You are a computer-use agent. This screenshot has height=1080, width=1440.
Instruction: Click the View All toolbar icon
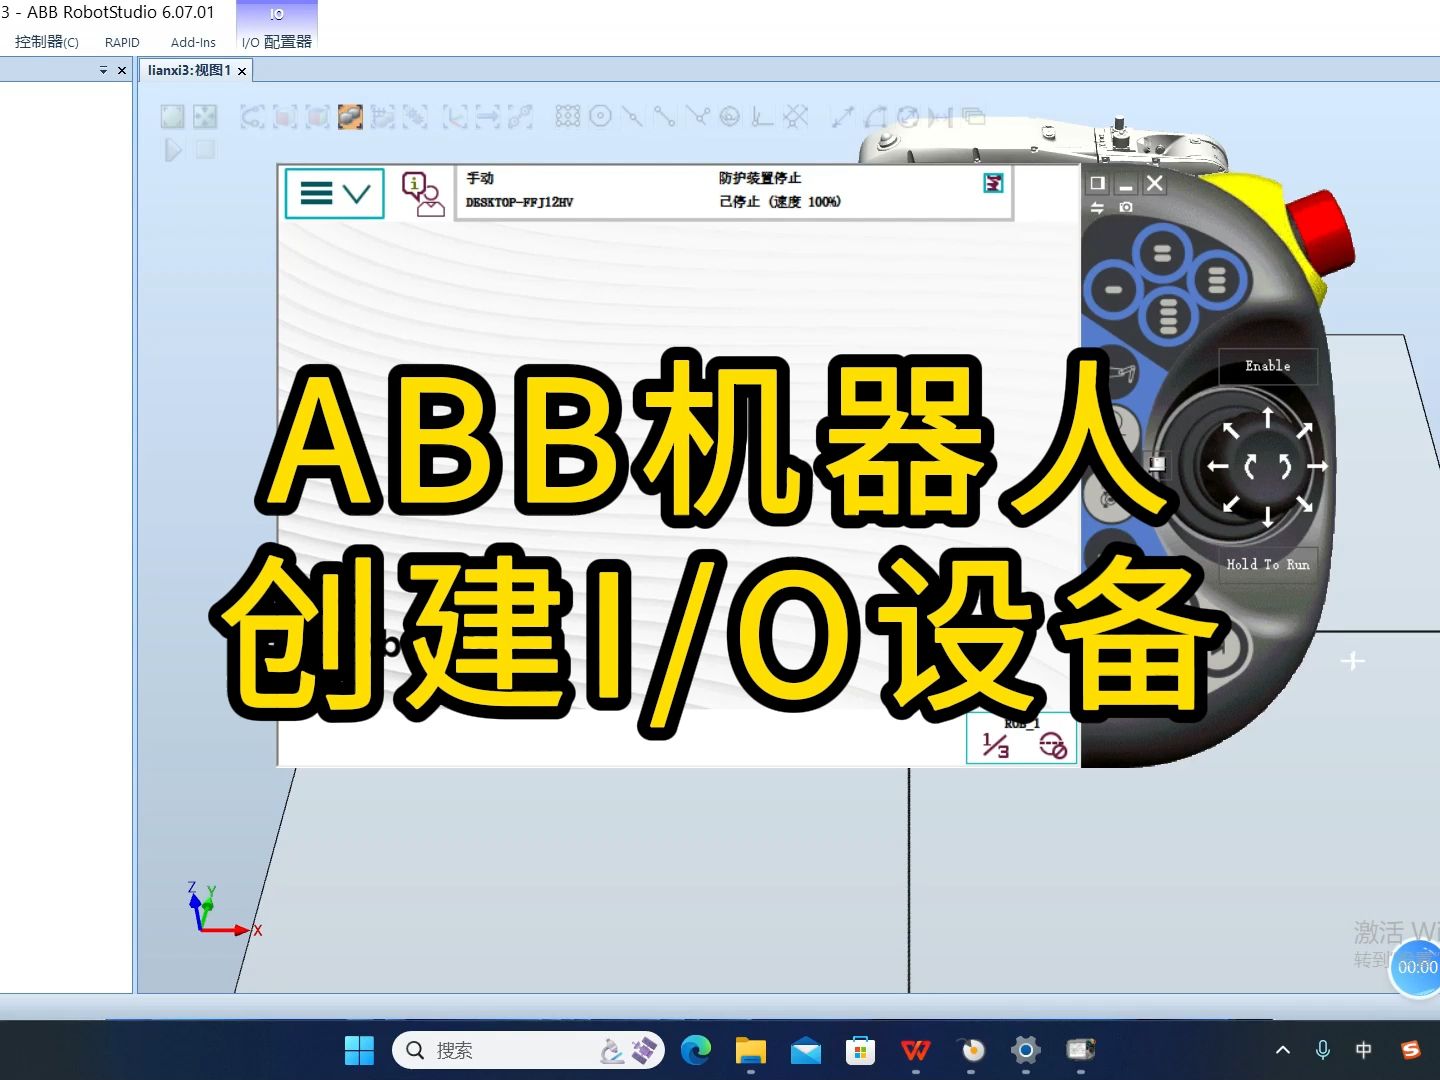coord(173,117)
